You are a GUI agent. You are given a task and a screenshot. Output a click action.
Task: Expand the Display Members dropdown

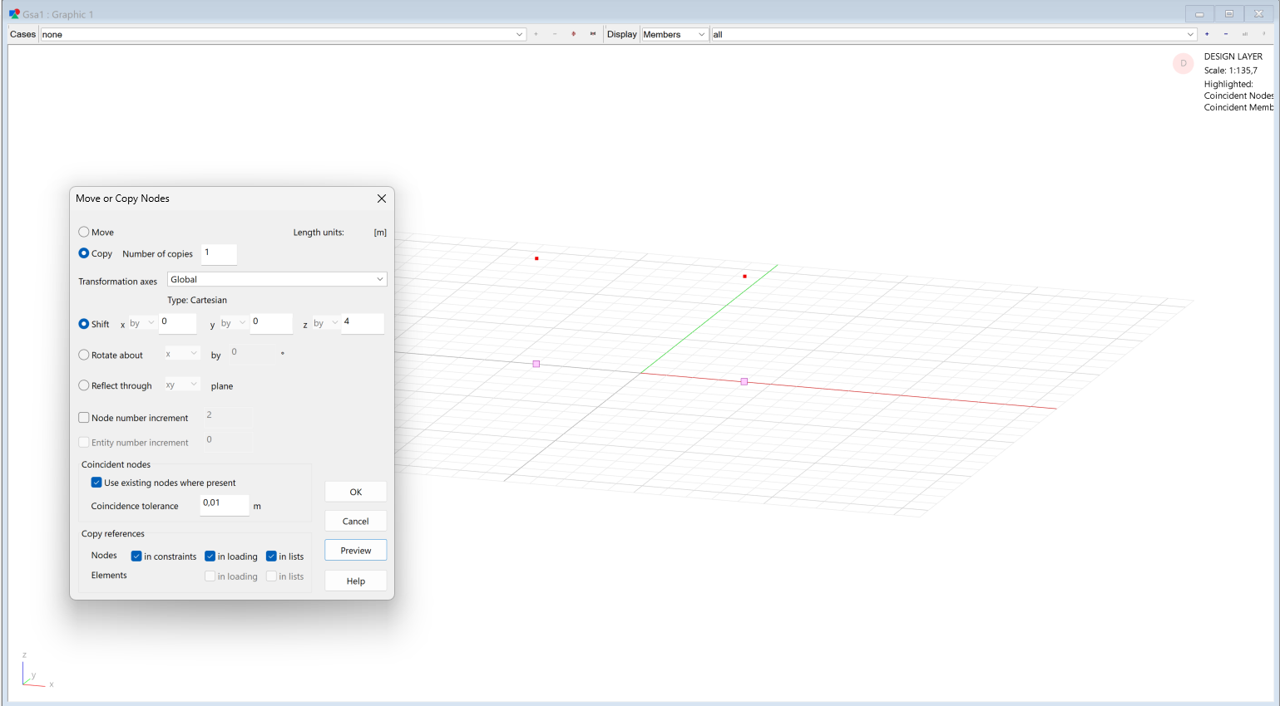[x=674, y=34]
